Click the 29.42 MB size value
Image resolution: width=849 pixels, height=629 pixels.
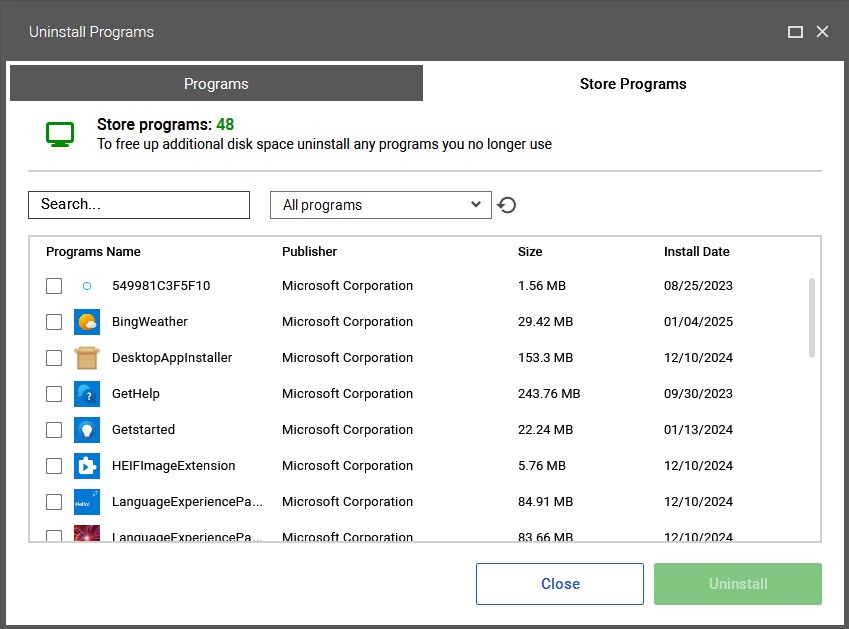545,322
